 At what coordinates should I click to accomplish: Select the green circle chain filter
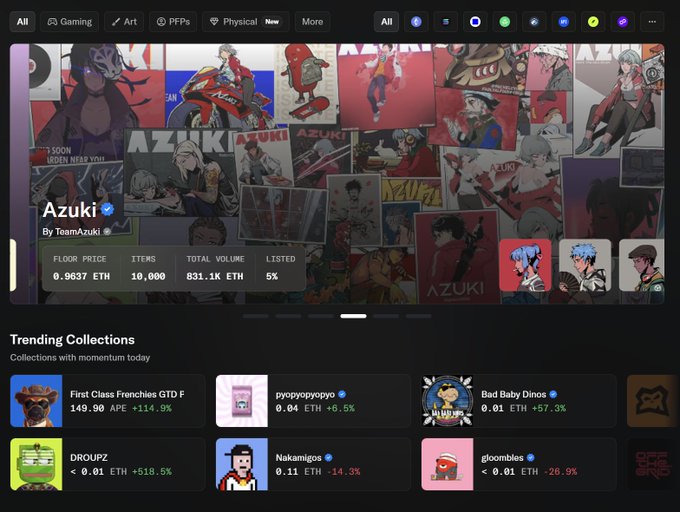tap(505, 22)
